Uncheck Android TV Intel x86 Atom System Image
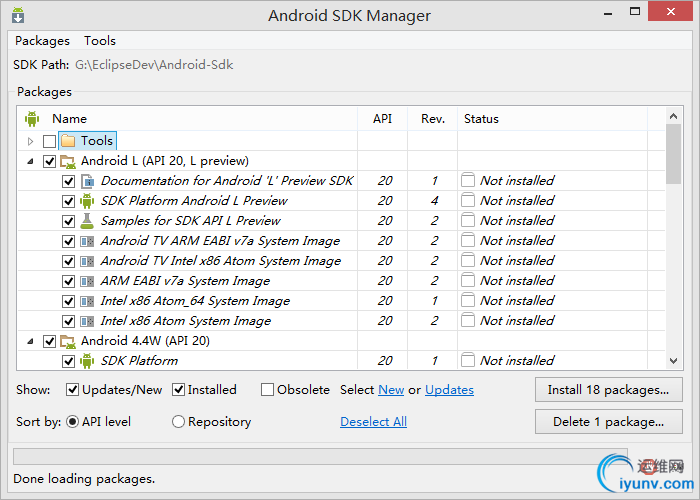Viewport: 700px width, 500px height. pos(68,261)
